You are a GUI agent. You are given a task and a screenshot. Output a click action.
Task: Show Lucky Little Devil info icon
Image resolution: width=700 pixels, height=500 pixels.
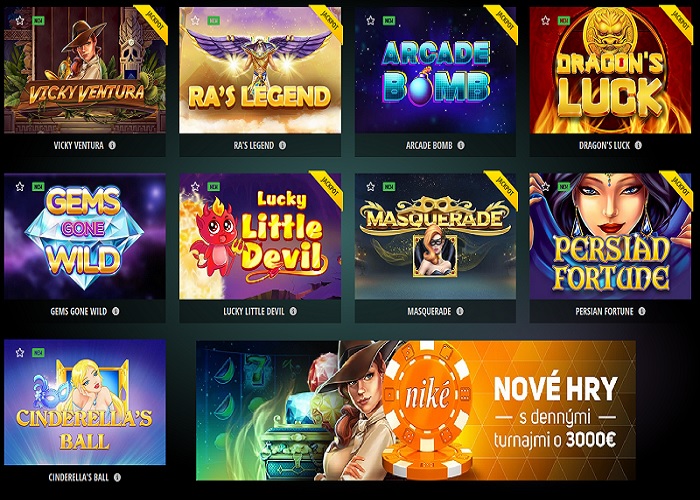click(293, 311)
